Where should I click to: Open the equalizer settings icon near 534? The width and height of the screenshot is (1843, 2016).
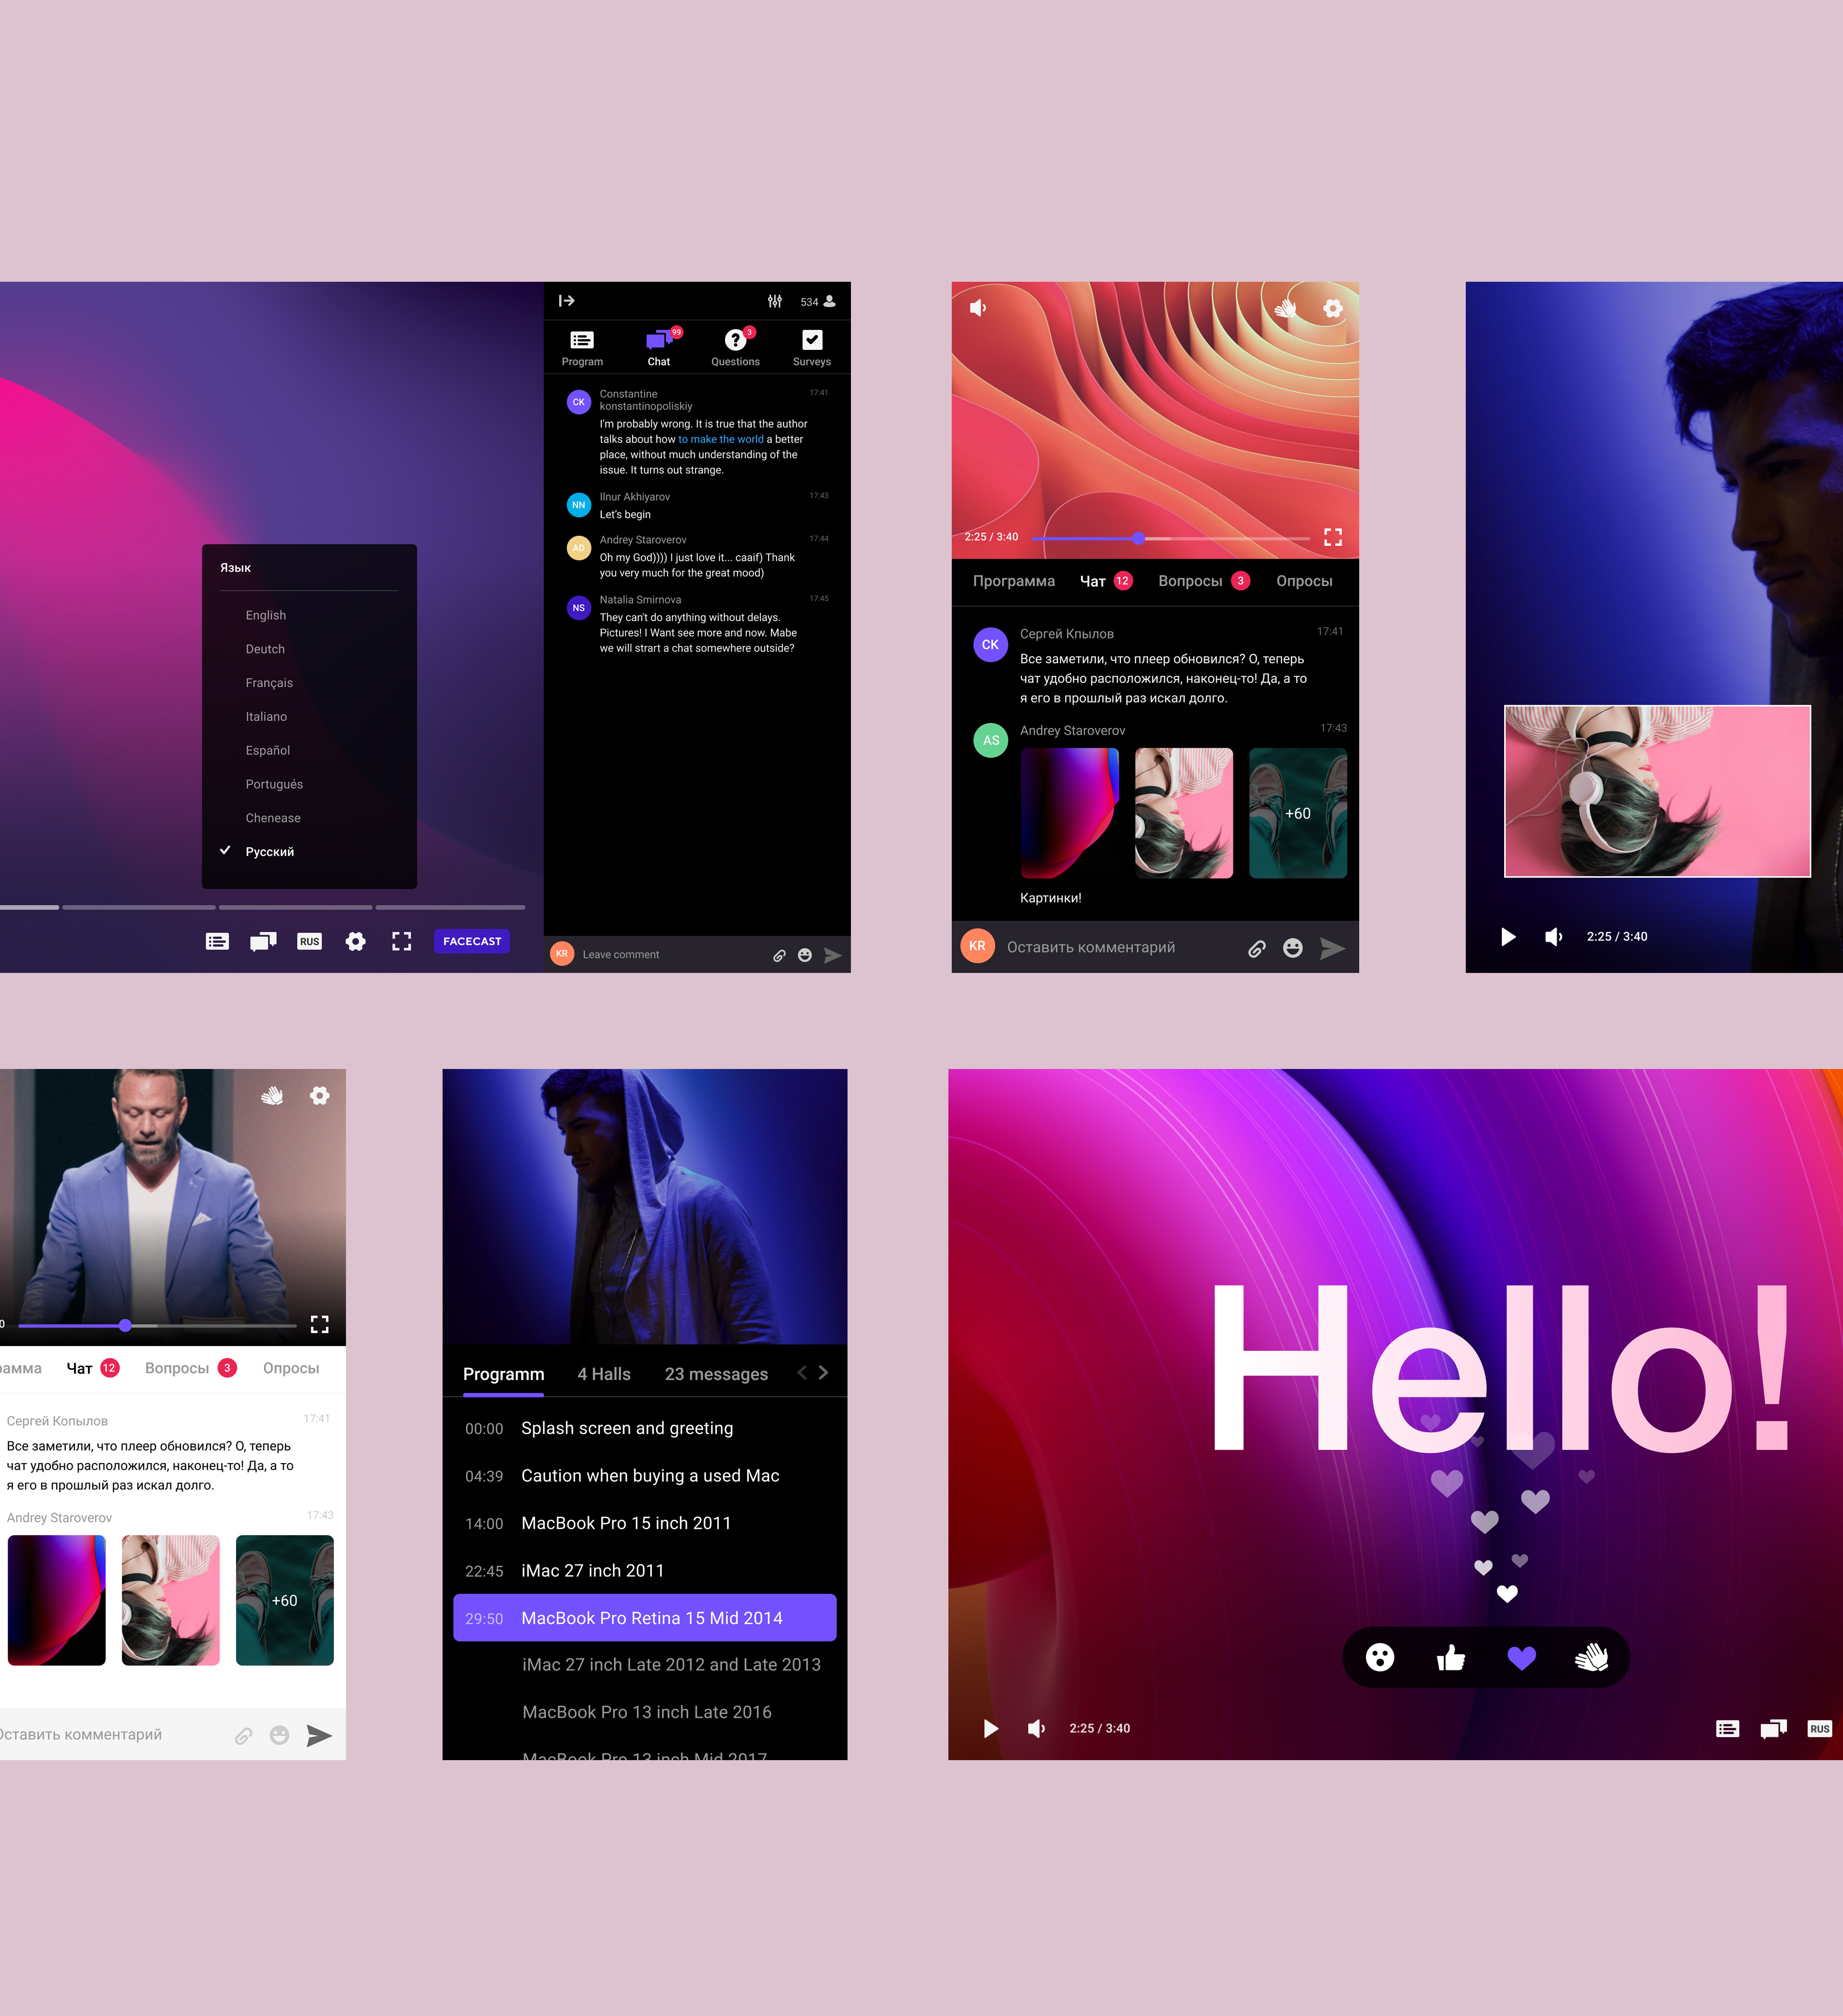775,301
